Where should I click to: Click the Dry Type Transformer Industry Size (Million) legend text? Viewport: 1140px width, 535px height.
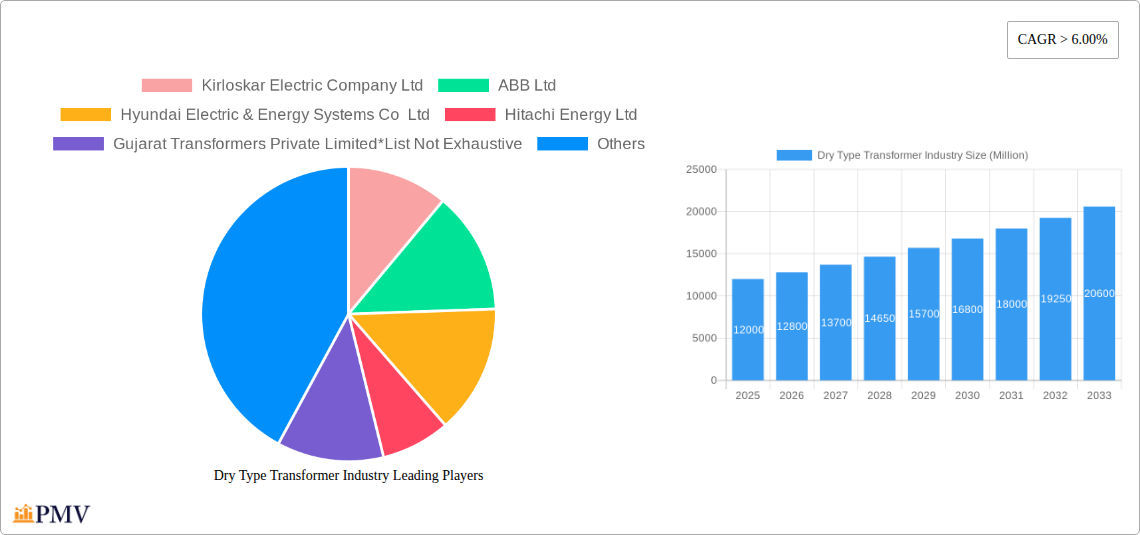(x=923, y=156)
